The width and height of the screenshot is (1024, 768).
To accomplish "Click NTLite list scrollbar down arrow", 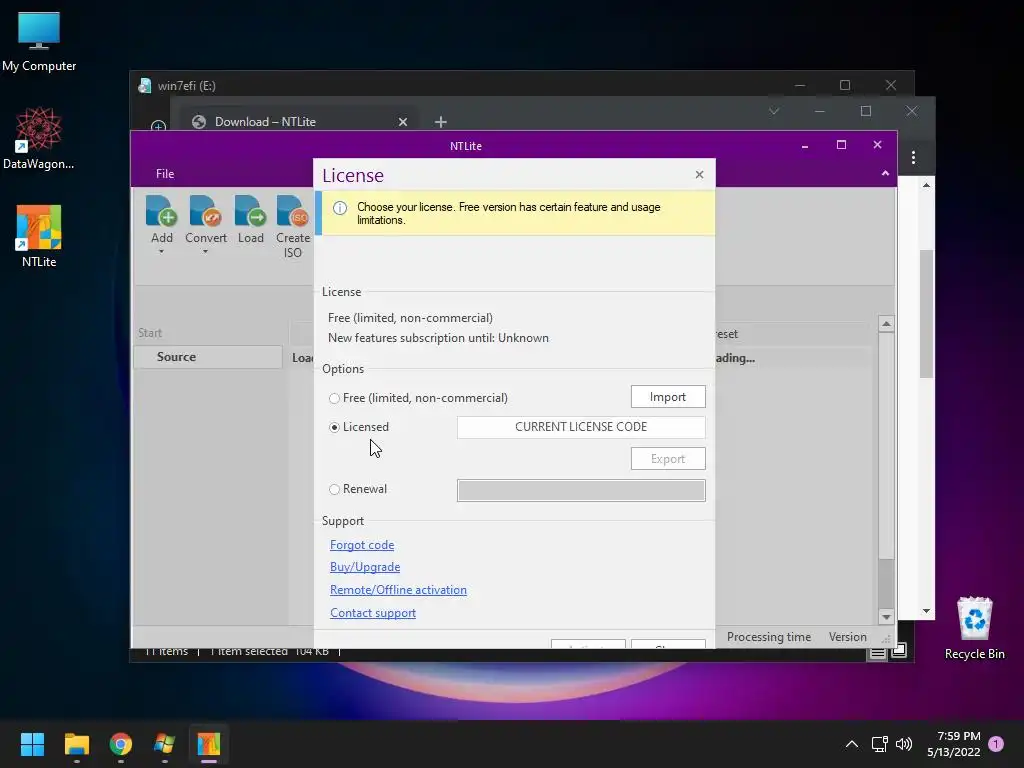I will (x=886, y=617).
